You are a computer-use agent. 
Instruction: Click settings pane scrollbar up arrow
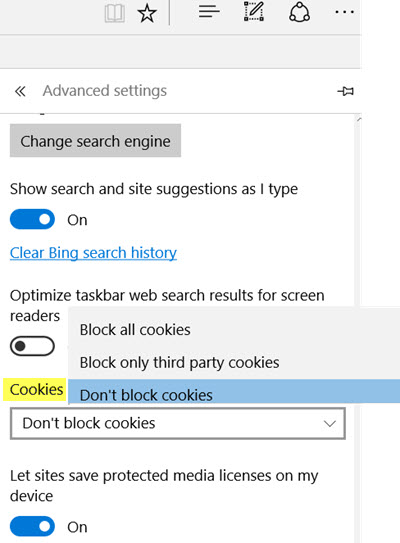point(358,119)
